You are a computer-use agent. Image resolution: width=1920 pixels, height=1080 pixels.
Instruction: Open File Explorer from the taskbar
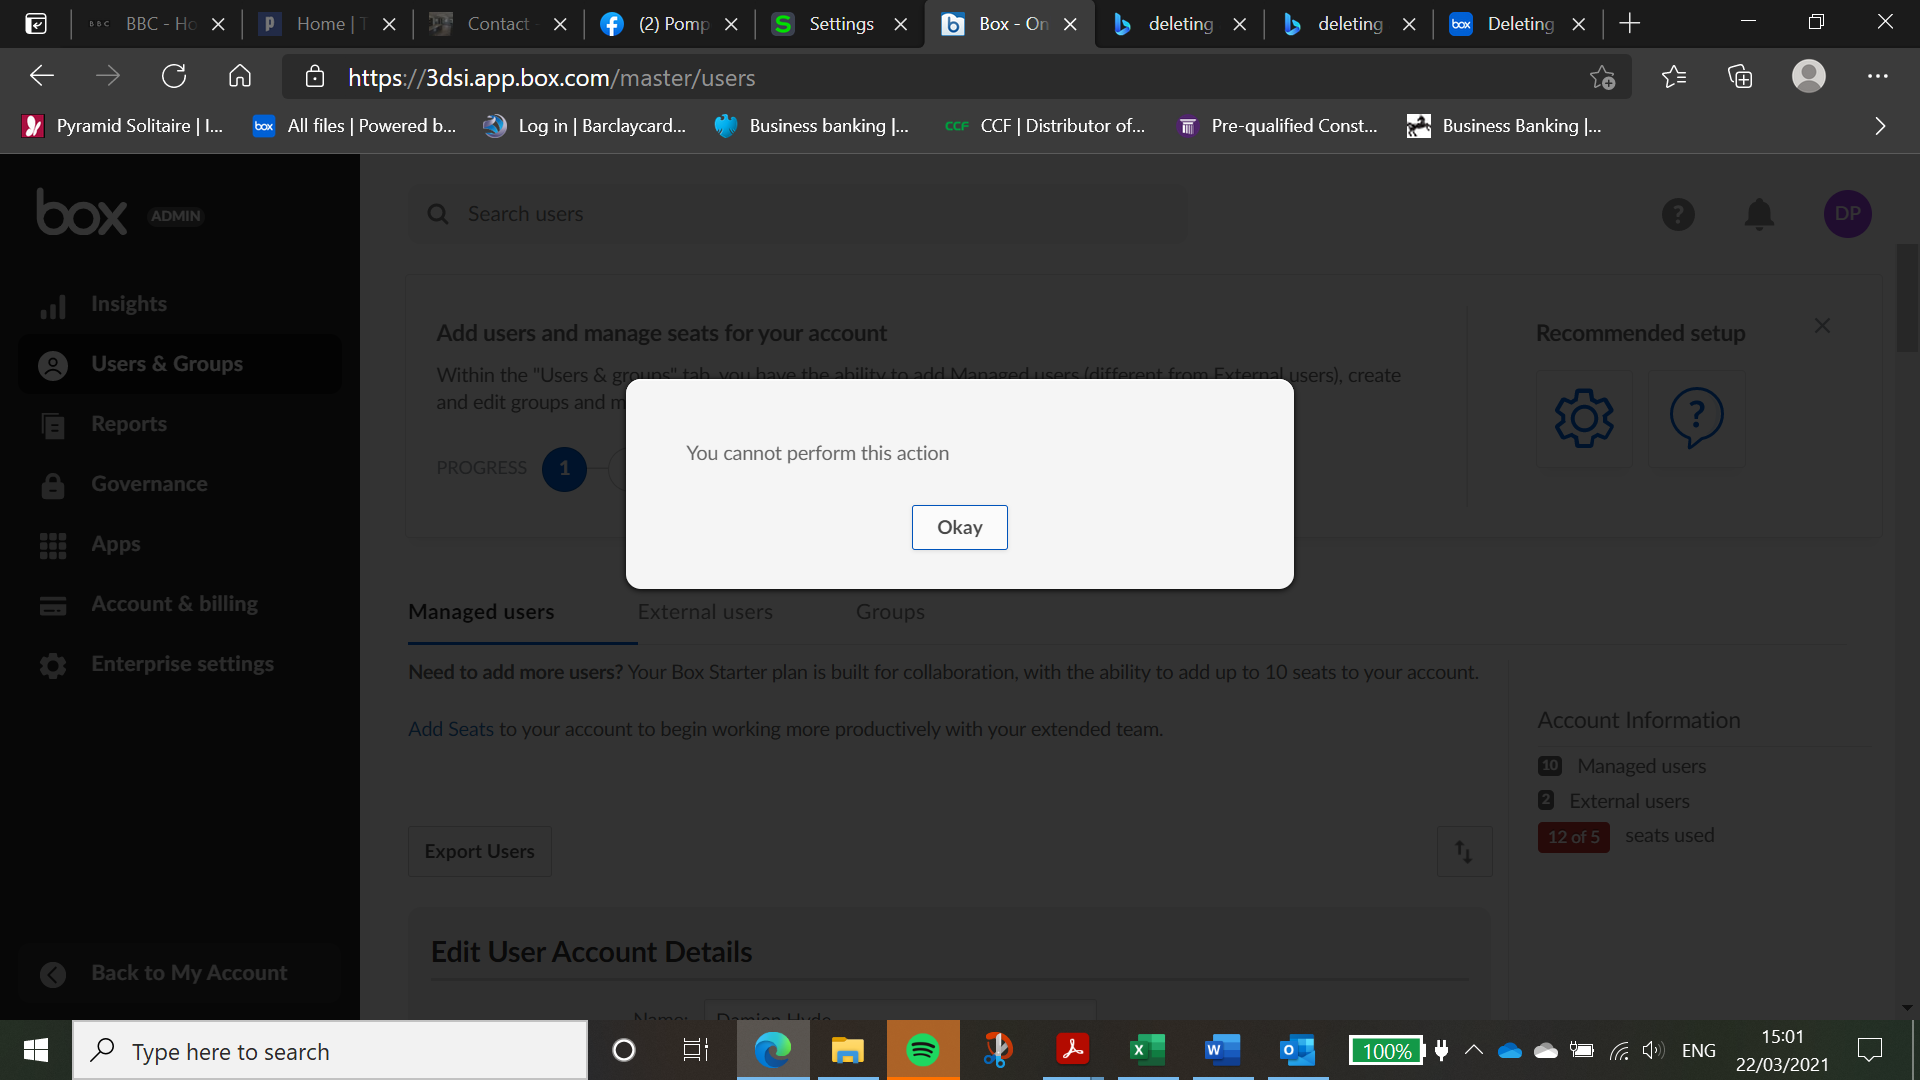pyautogui.click(x=847, y=1050)
